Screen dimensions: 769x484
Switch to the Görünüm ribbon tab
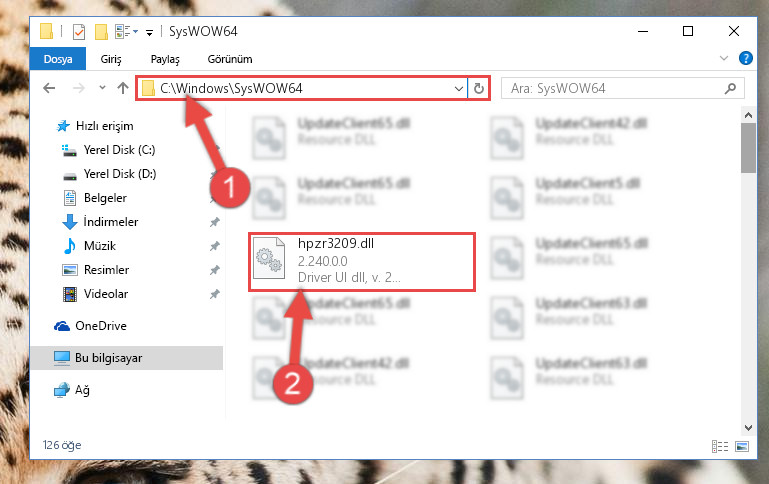230,59
